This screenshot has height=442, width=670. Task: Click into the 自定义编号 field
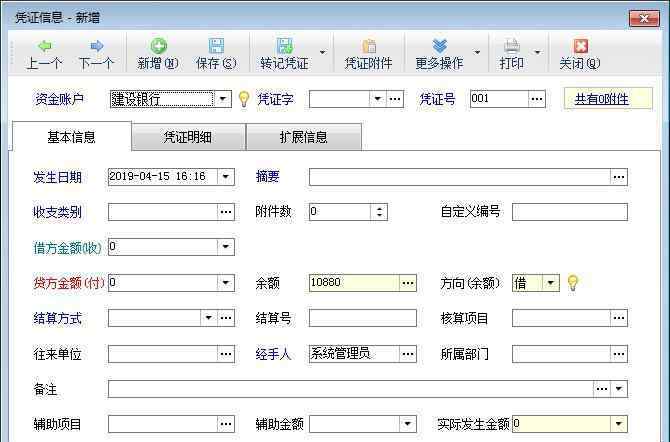(x=570, y=212)
